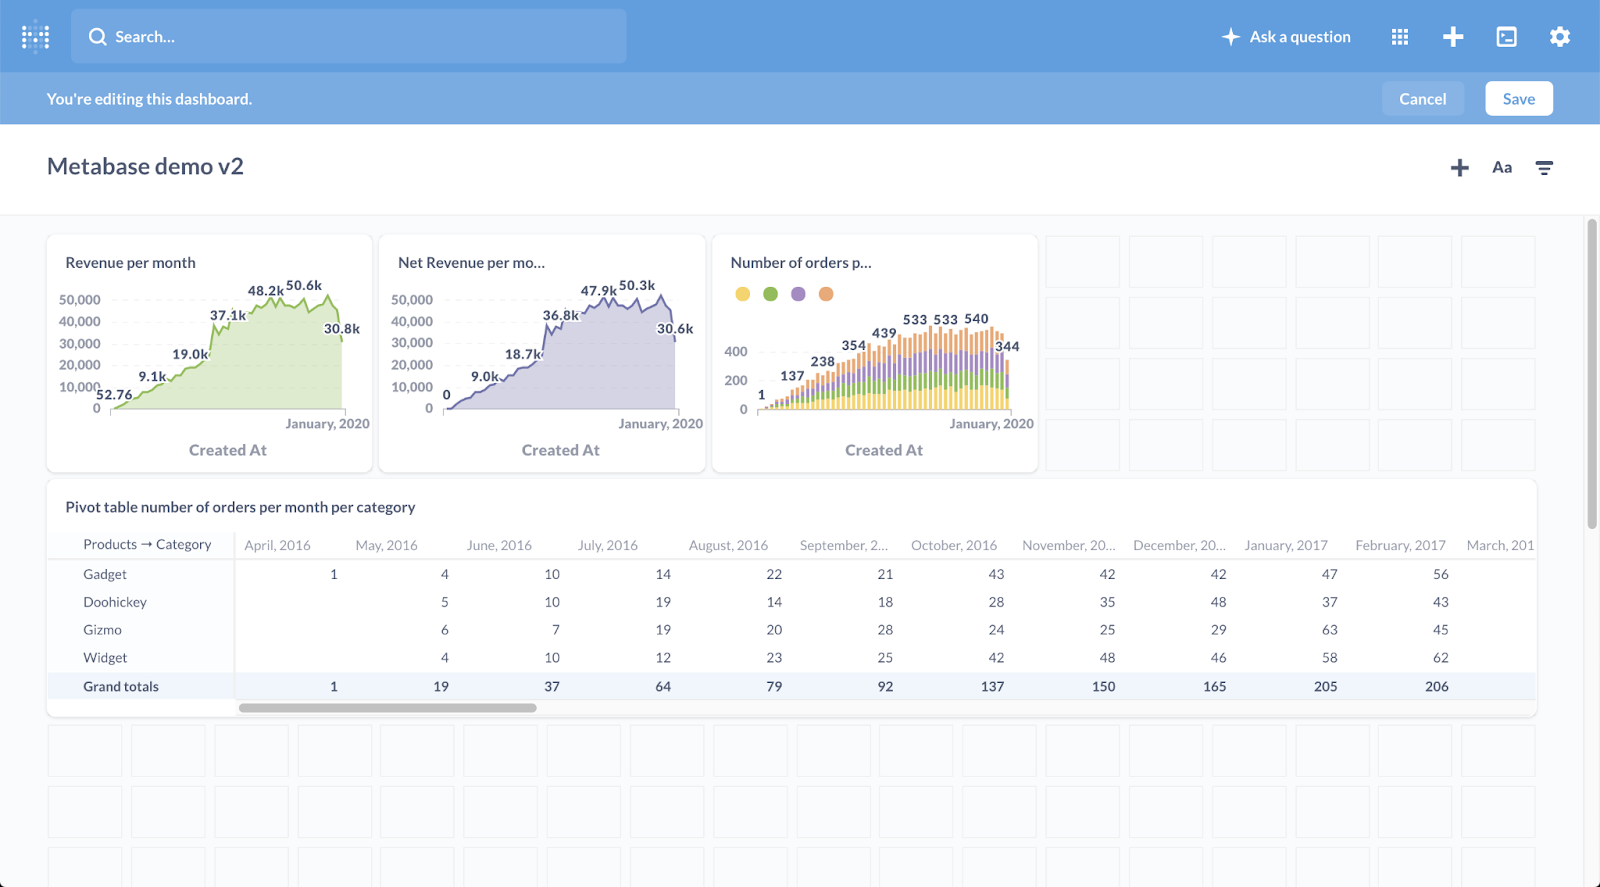Click the June, 2016 column header
Image resolution: width=1600 pixels, height=887 pixels.
pyautogui.click(x=499, y=545)
